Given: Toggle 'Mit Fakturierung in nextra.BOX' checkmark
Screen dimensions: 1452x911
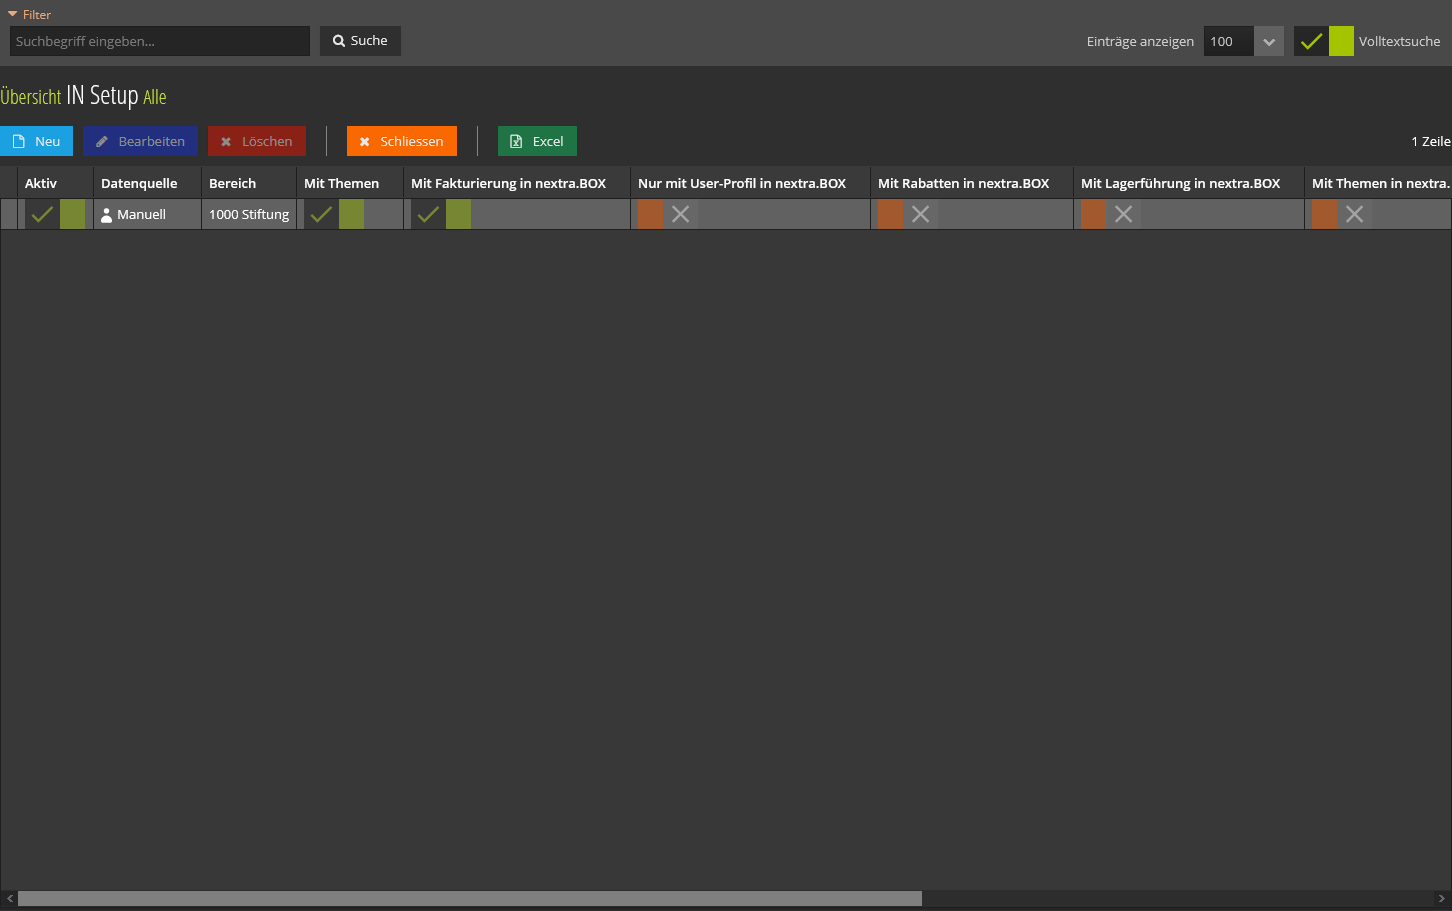Looking at the screenshot, I should point(428,213).
